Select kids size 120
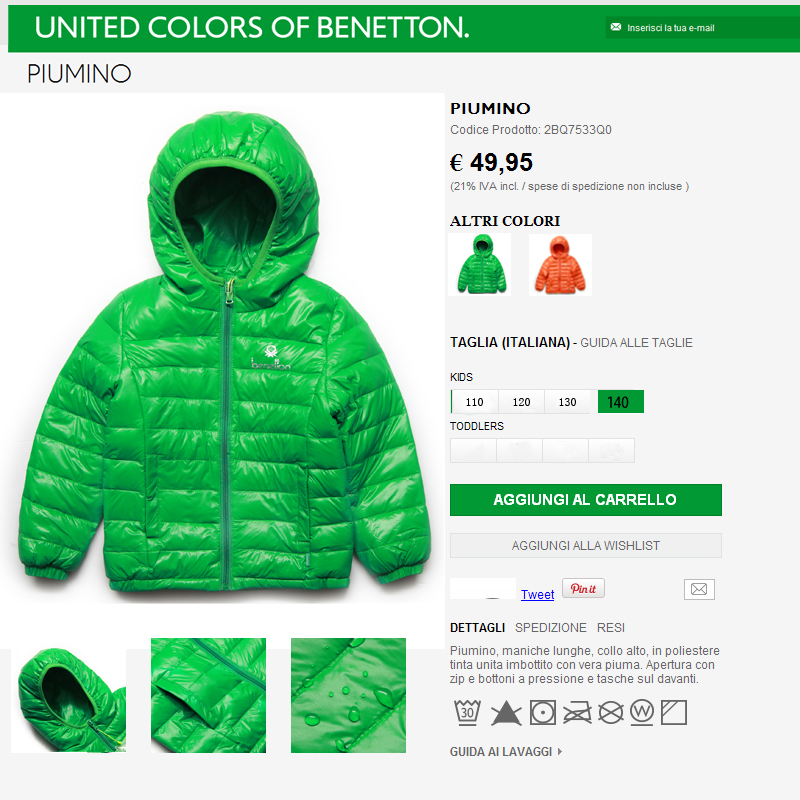 coord(521,402)
